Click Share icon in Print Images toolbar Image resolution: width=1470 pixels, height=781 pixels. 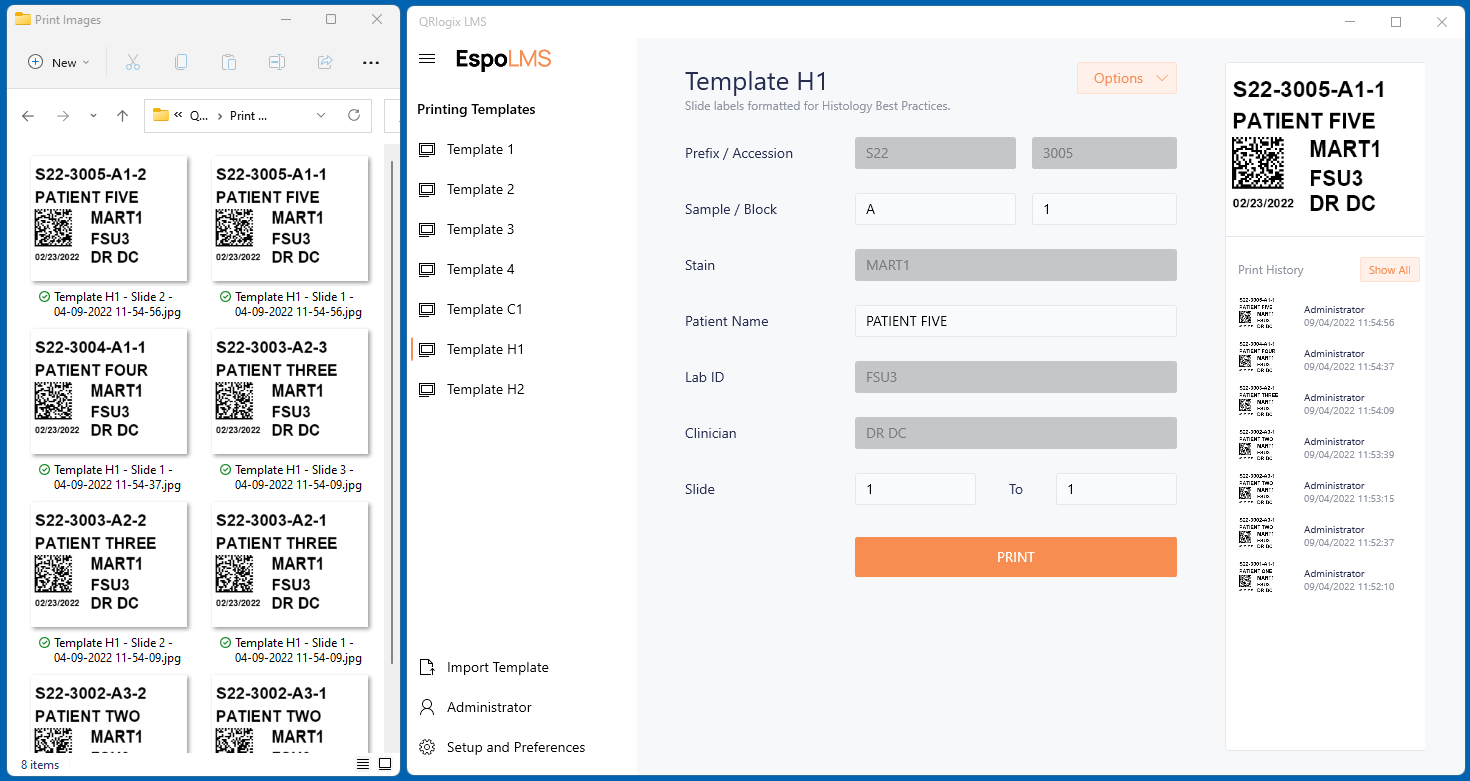point(325,62)
